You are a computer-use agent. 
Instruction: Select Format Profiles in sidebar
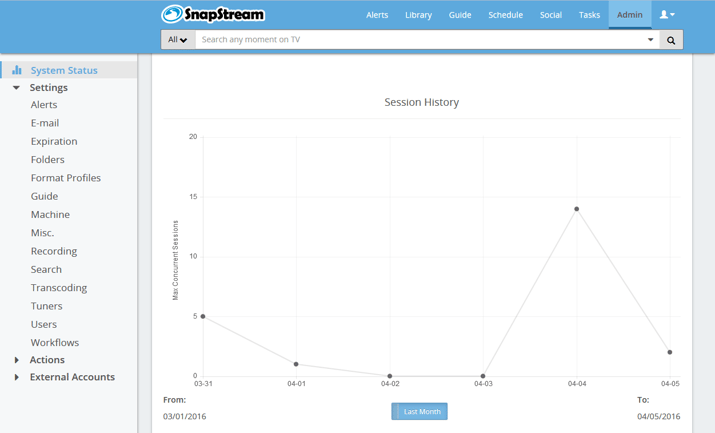(x=65, y=178)
